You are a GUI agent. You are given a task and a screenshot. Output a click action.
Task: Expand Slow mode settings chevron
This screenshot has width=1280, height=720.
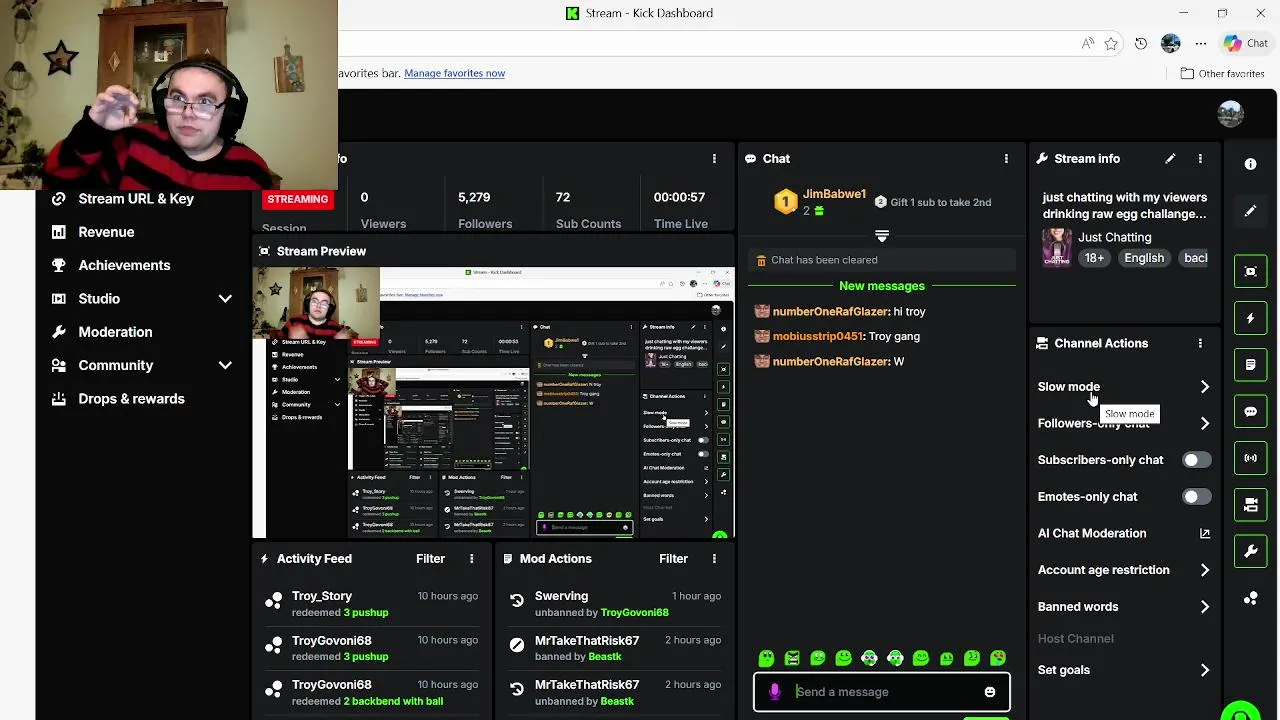click(1204, 387)
